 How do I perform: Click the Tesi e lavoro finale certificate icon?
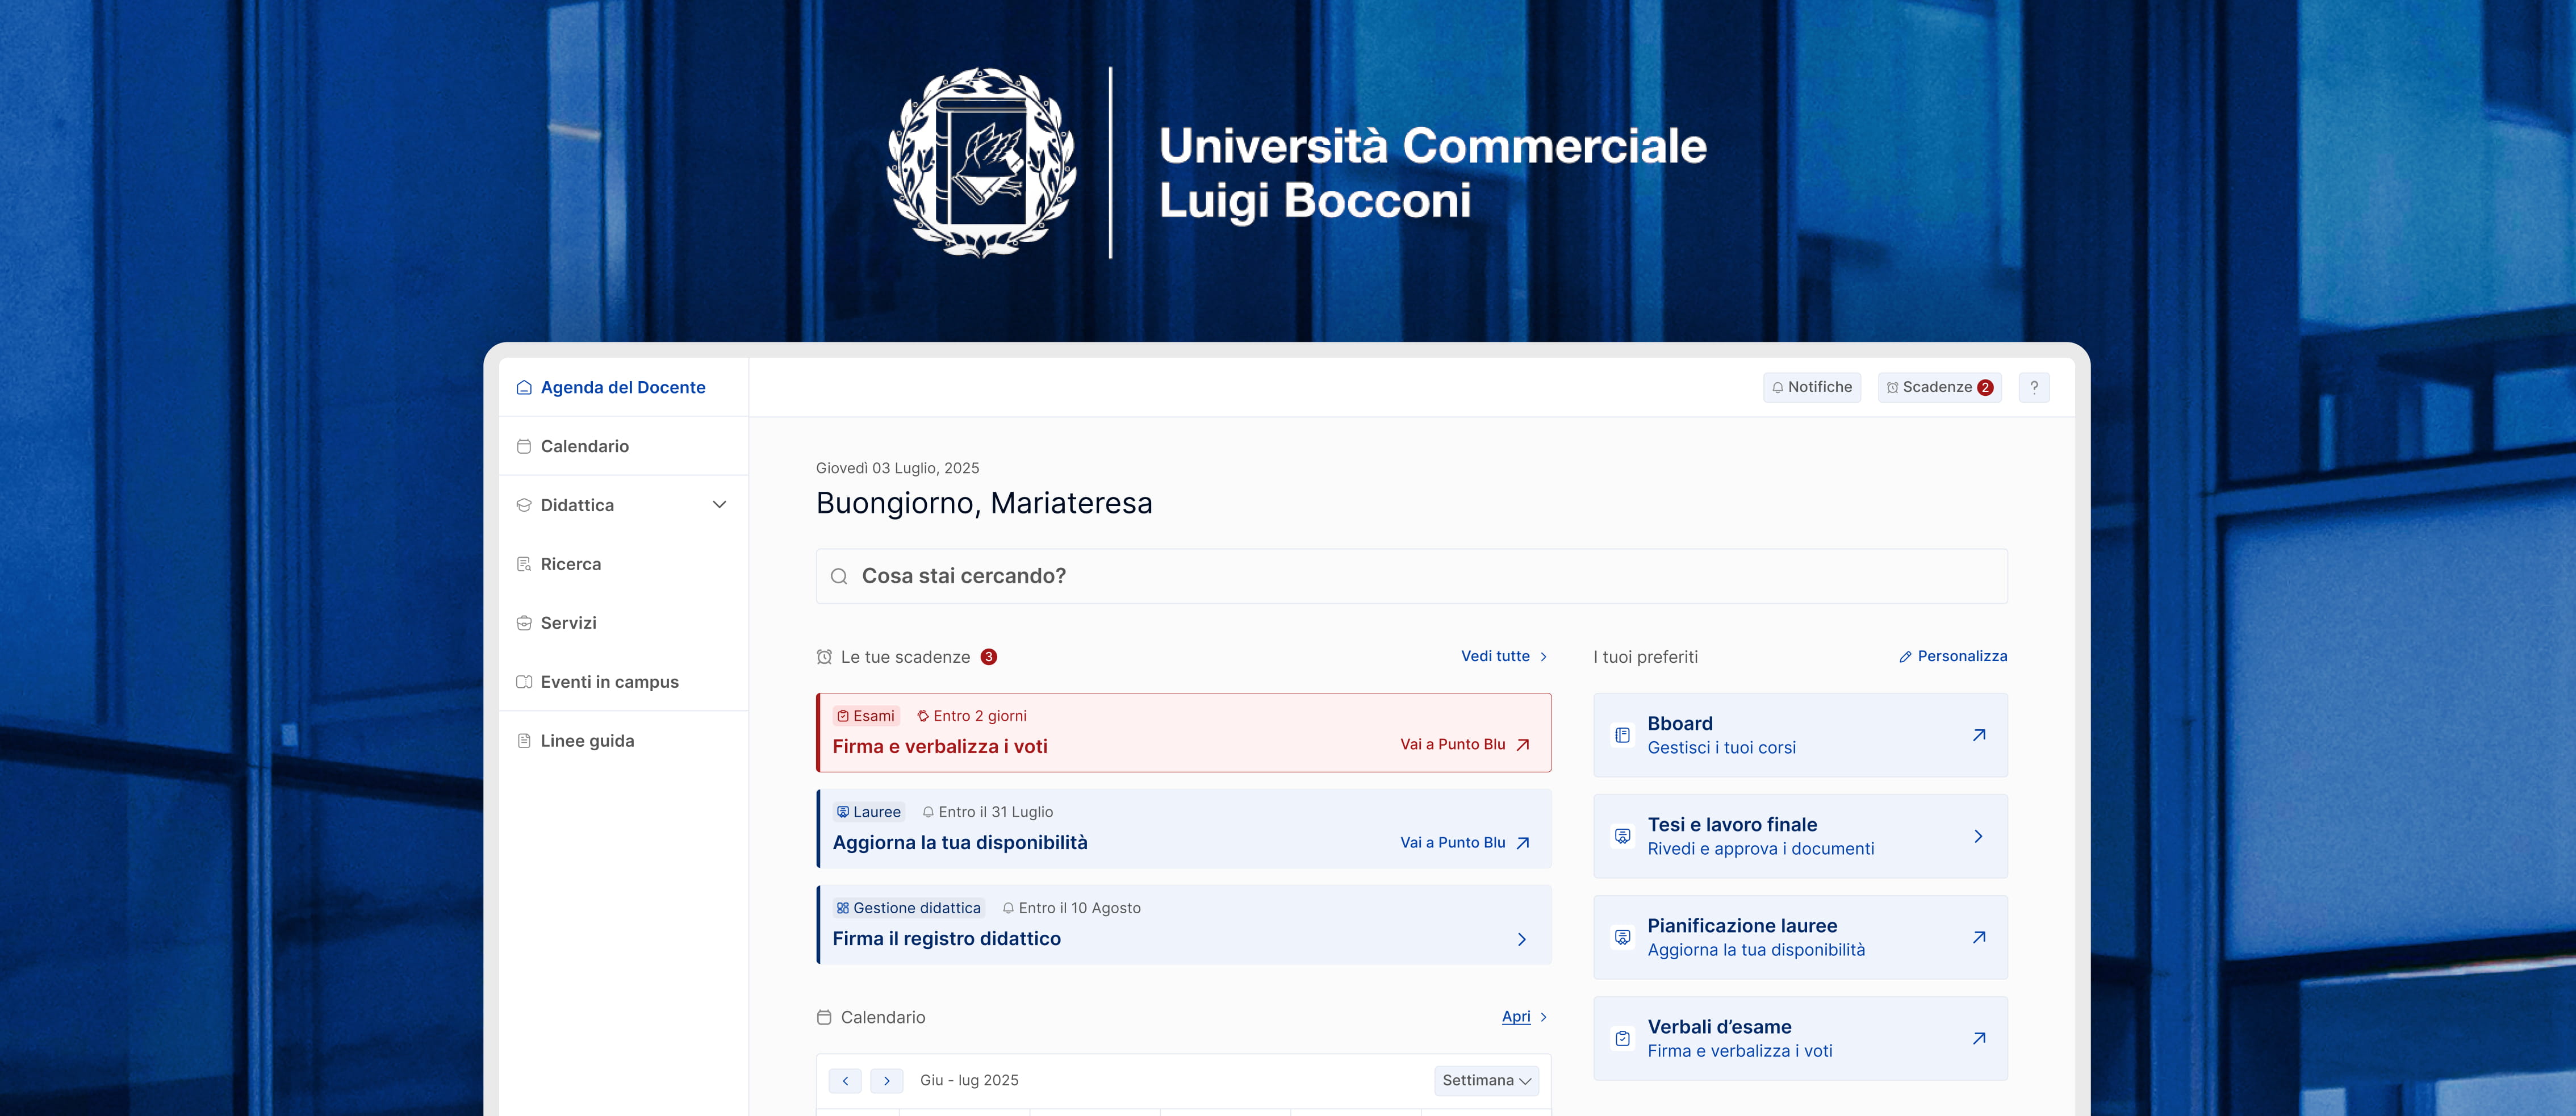pyautogui.click(x=1623, y=836)
